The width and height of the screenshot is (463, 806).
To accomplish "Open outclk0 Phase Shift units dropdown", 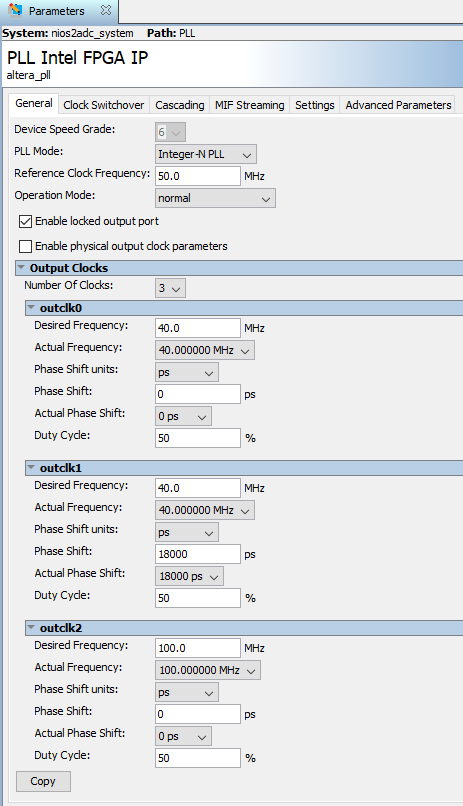I will point(187,373).
